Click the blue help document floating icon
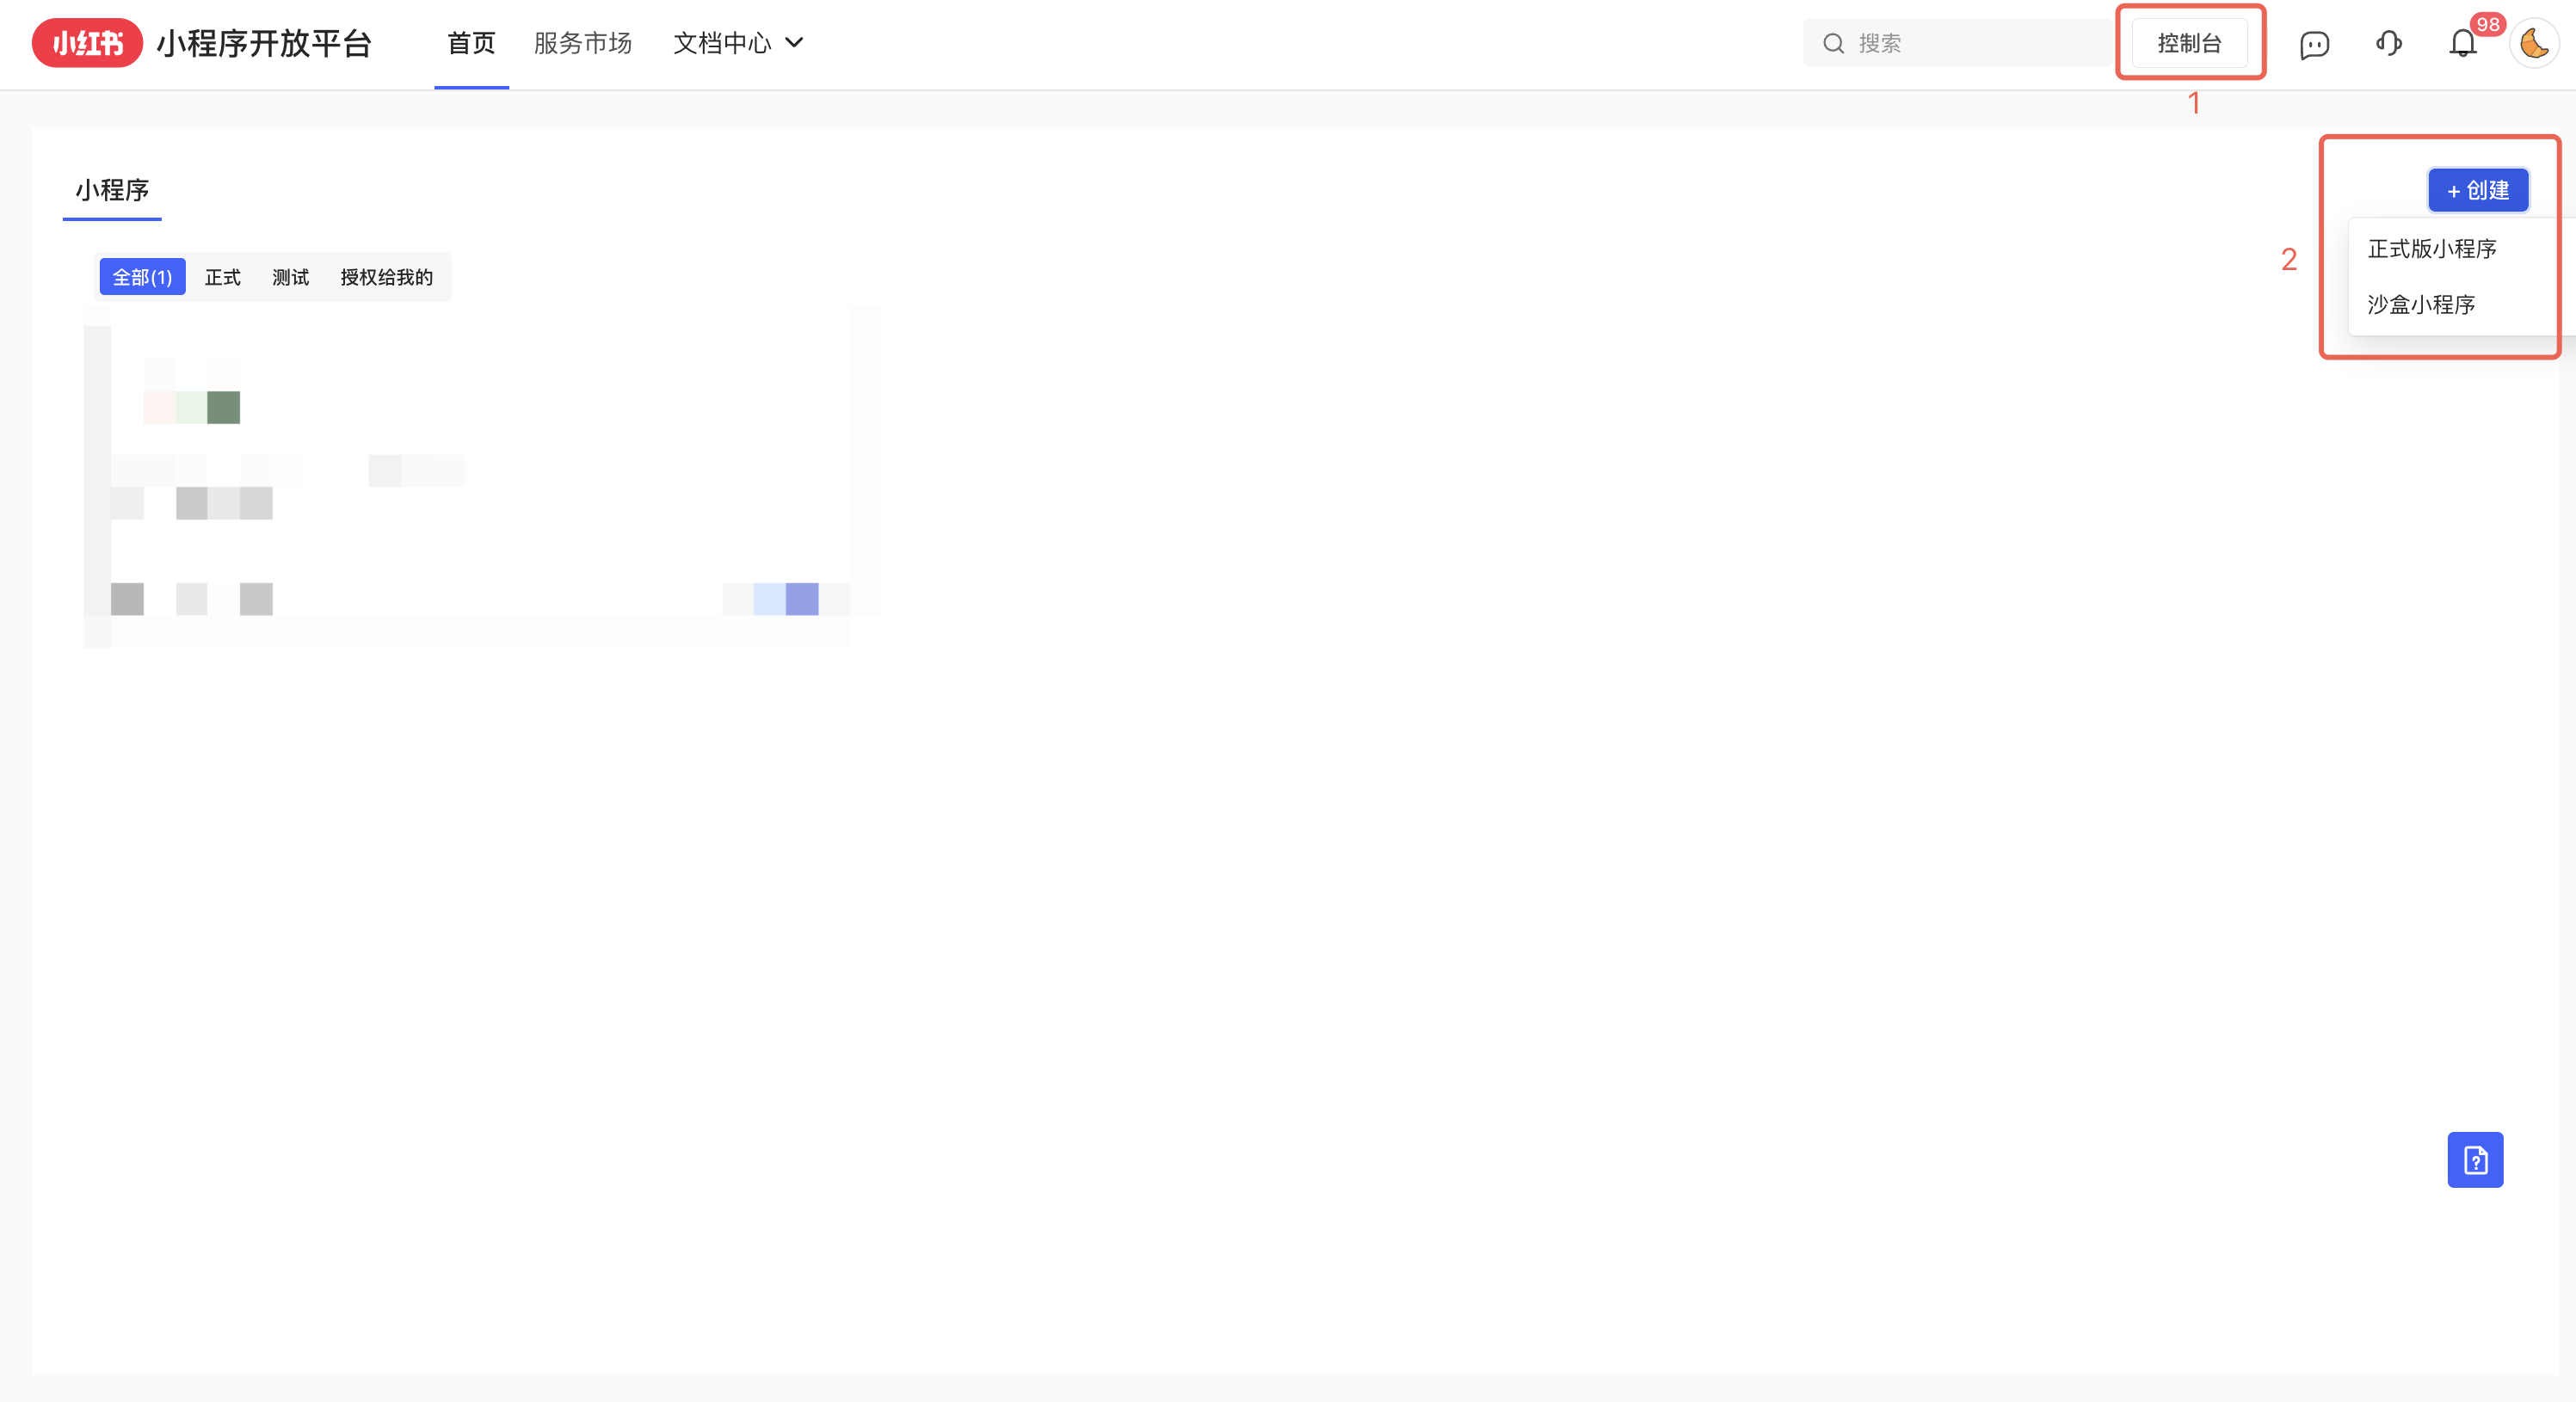The height and width of the screenshot is (1402, 2576). (x=2475, y=1160)
